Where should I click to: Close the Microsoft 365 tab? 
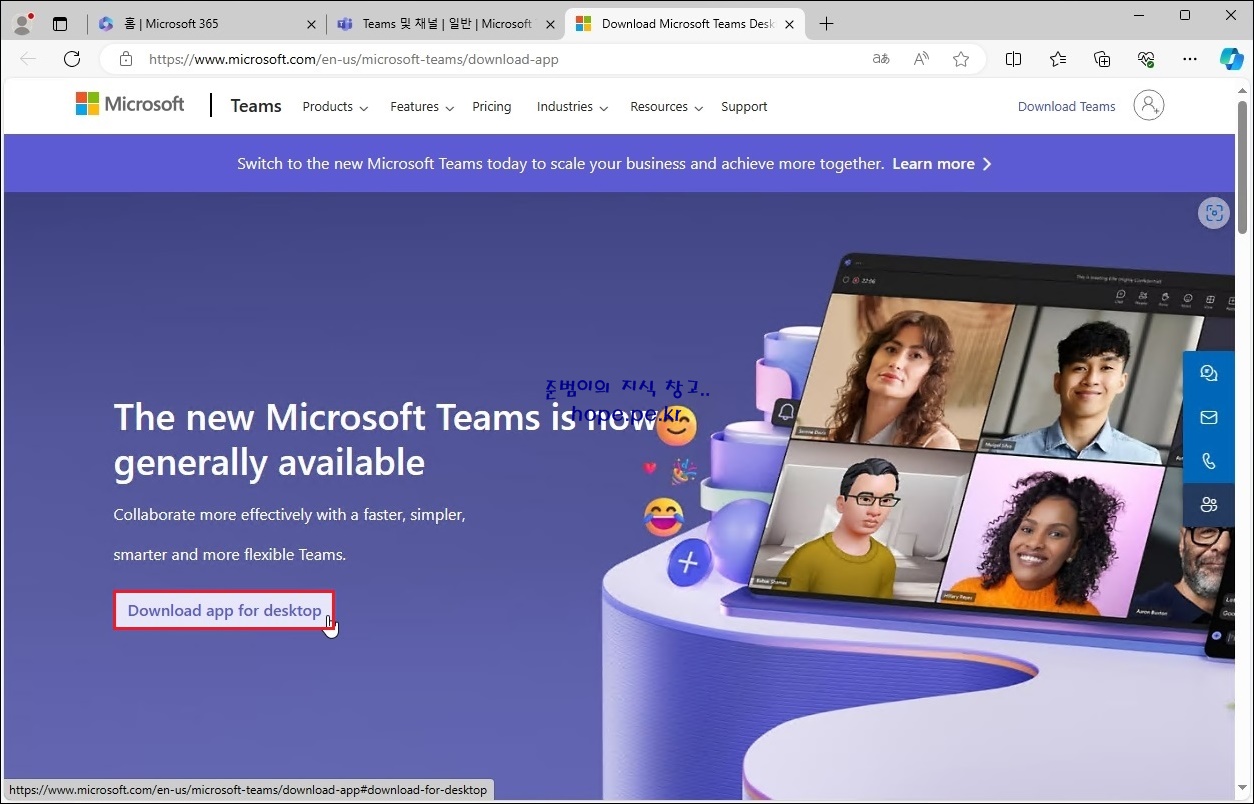pos(310,24)
